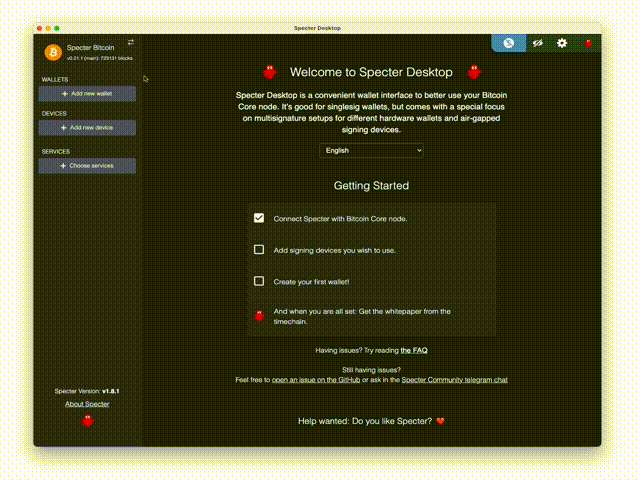Image resolution: width=640 pixels, height=480 pixels.
Task: Click the node version and blocks text
Action: 100,58
